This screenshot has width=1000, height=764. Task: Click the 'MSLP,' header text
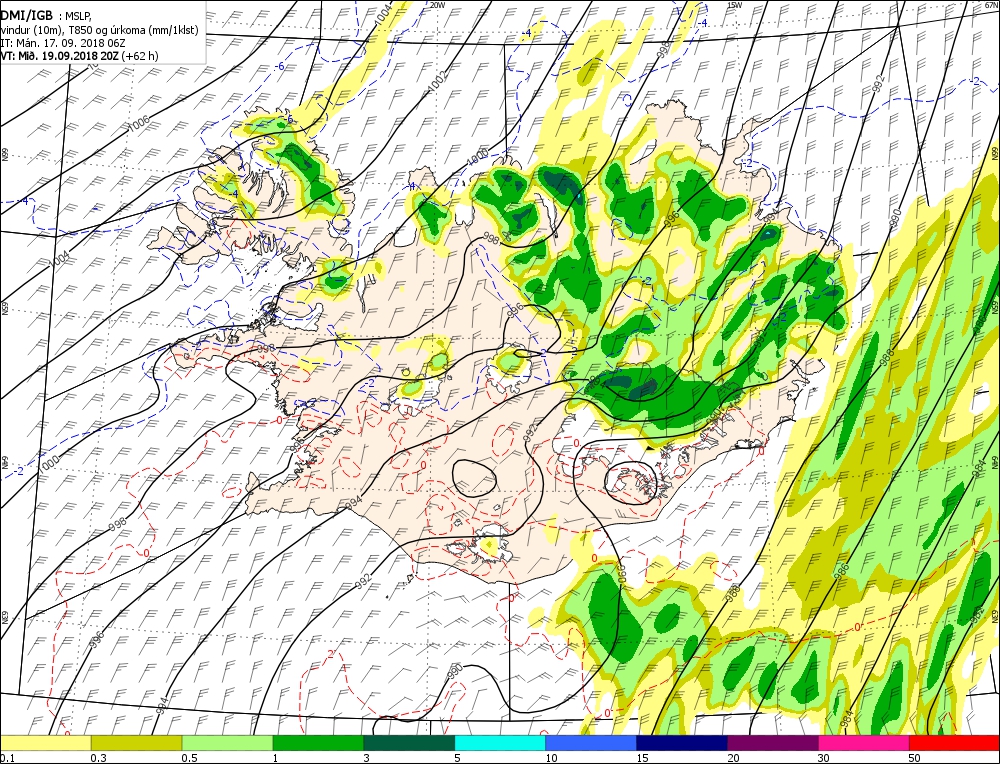coord(78,17)
